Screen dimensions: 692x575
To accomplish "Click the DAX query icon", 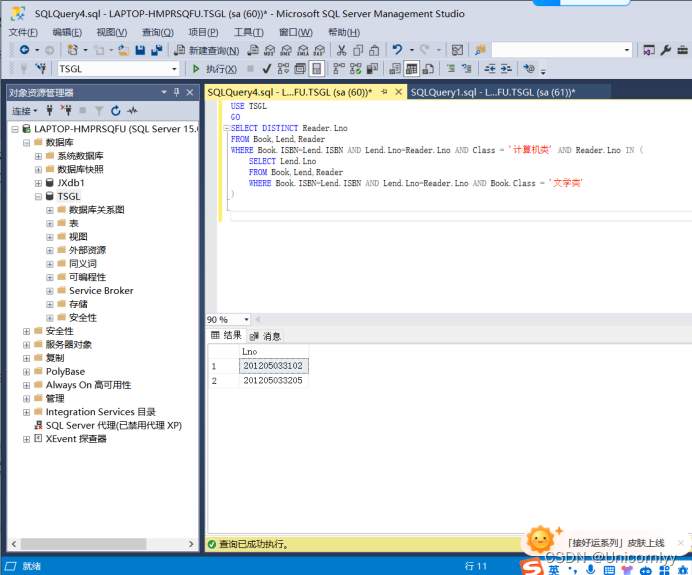I will (319, 50).
